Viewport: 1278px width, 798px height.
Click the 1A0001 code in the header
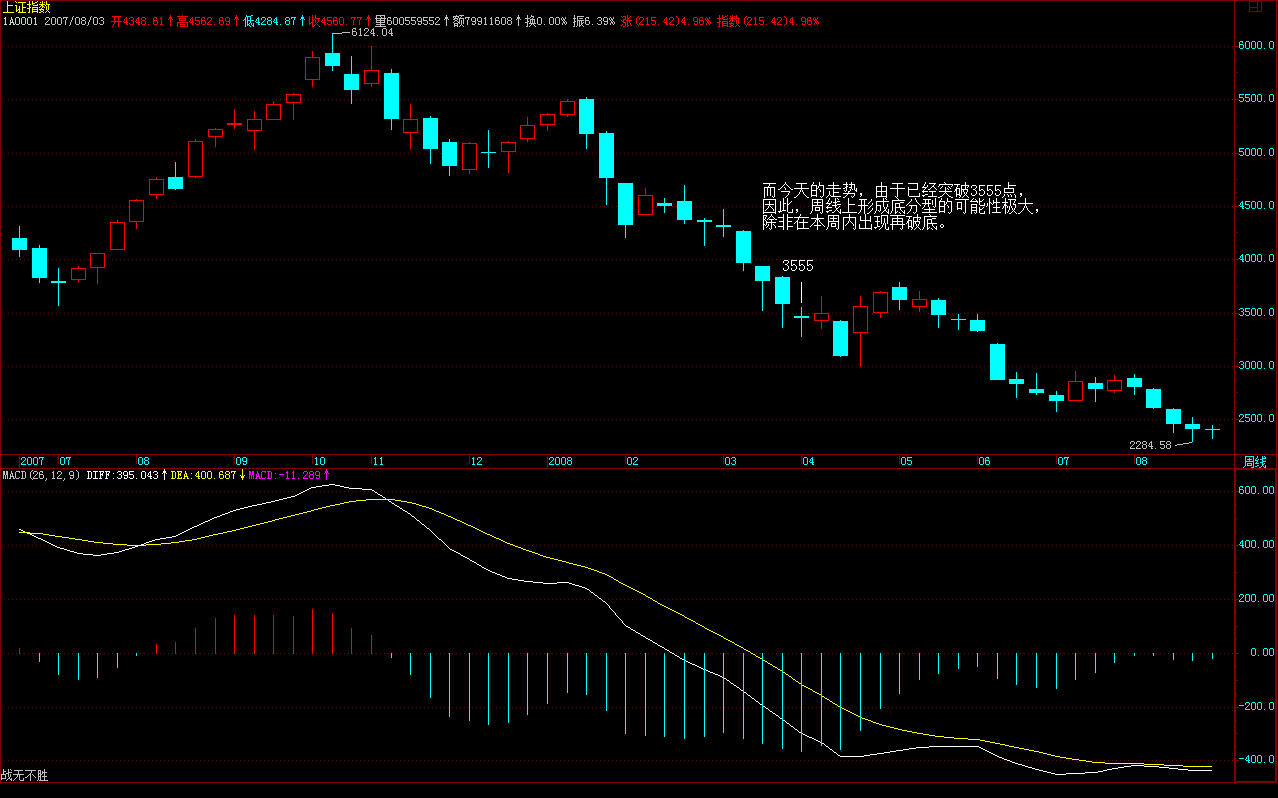point(20,20)
